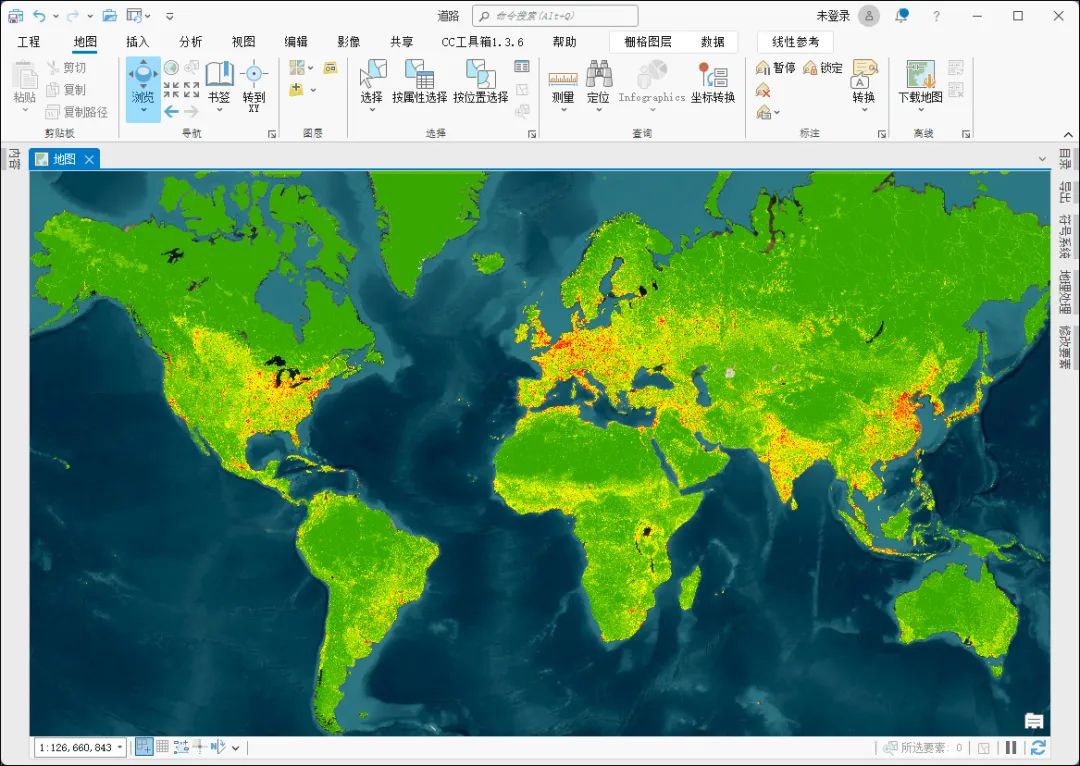This screenshot has width=1080, height=766.
Task: Open notifications bell icon
Action: [x=901, y=15]
